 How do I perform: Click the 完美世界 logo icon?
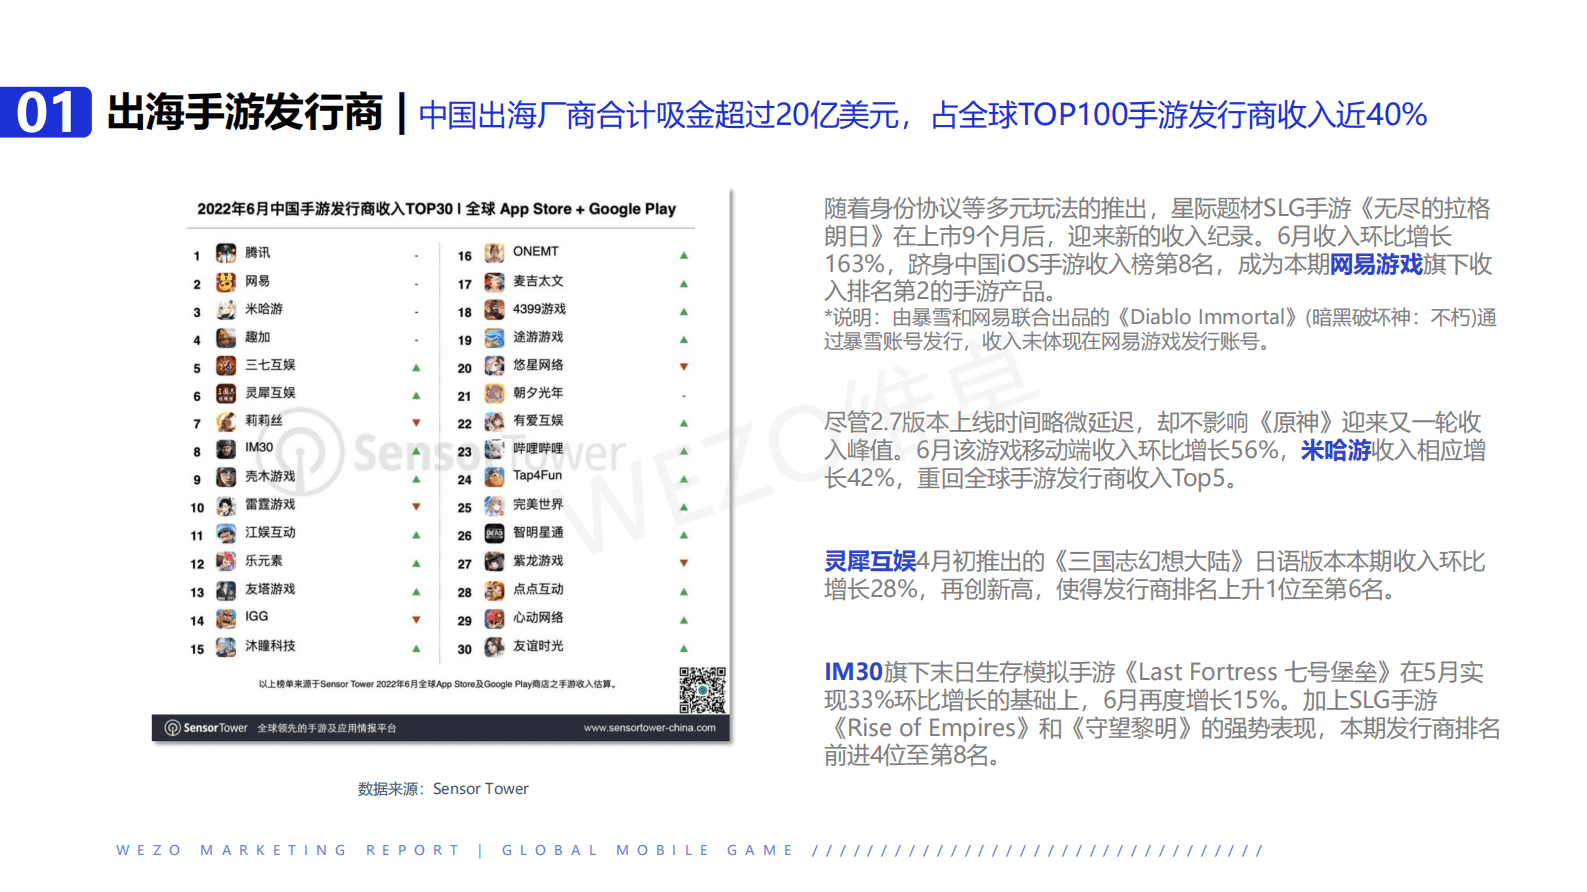click(x=495, y=506)
